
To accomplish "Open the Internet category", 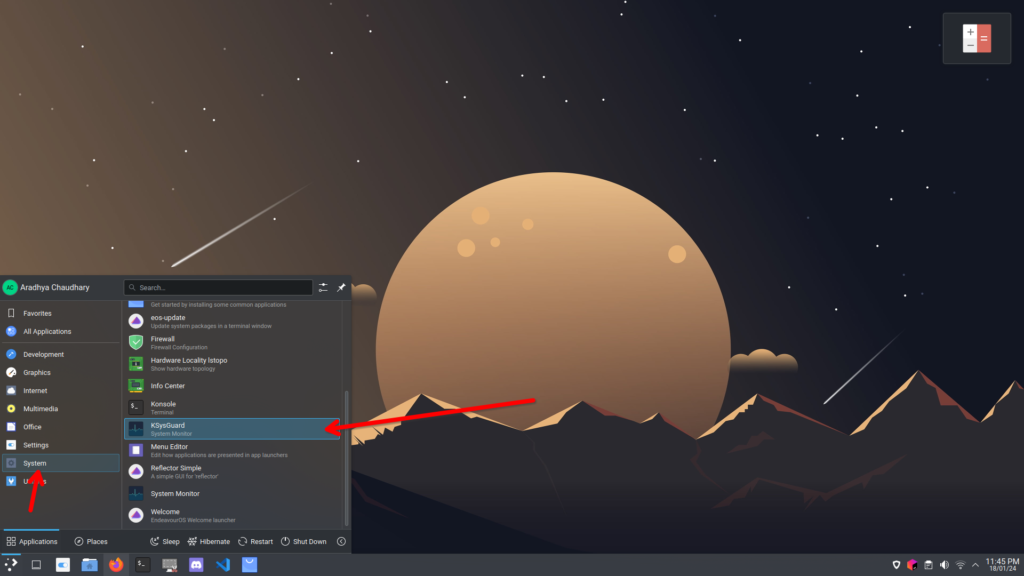I will [61, 391].
